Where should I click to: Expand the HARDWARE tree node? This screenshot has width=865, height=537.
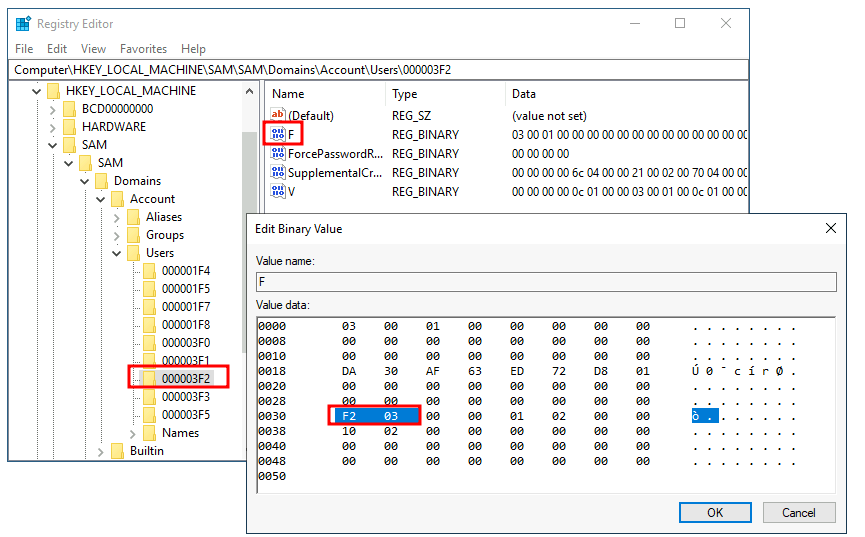pyautogui.click(x=52, y=127)
